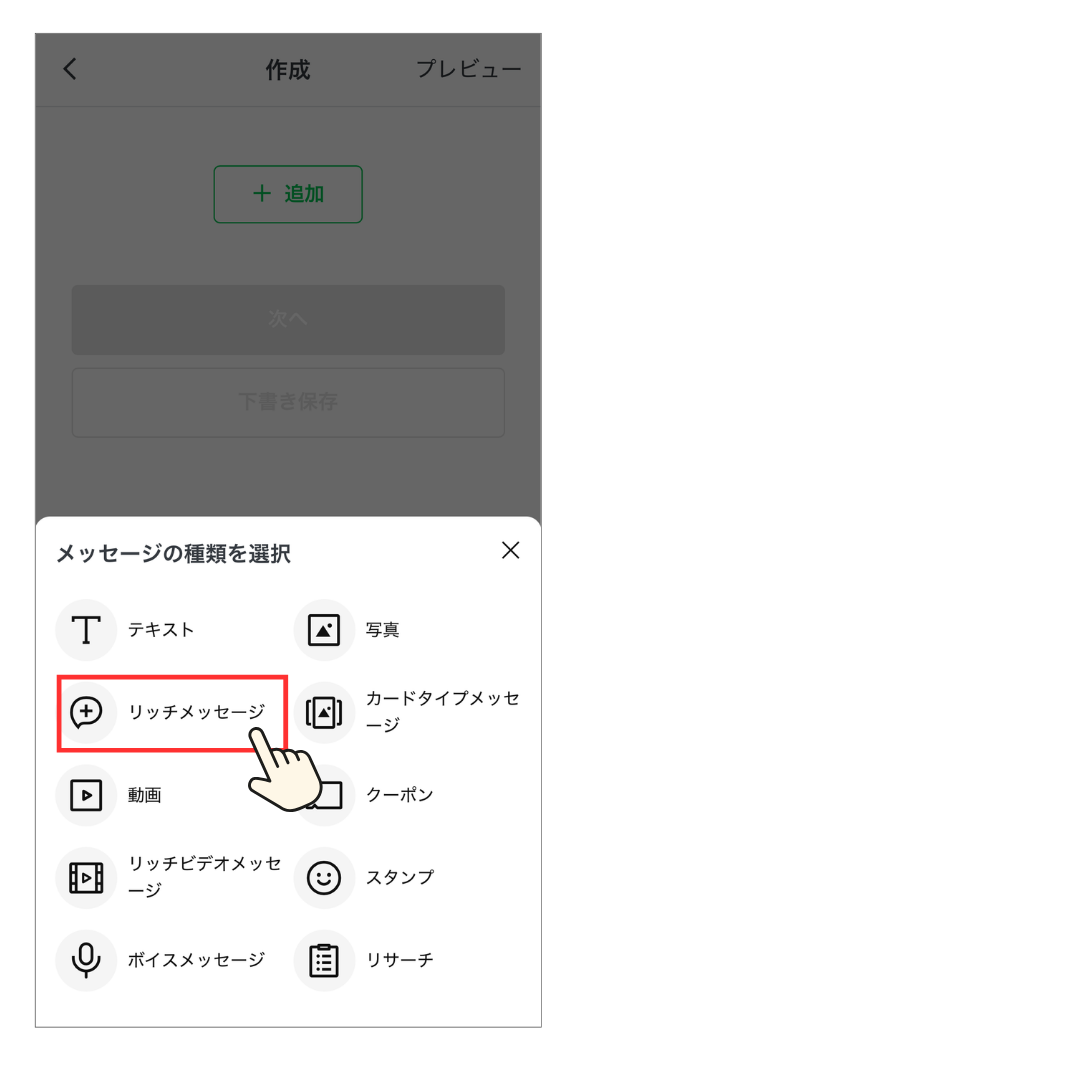Select the リサーチ clipboard icon
1080x1080 pixels.
(x=324, y=960)
